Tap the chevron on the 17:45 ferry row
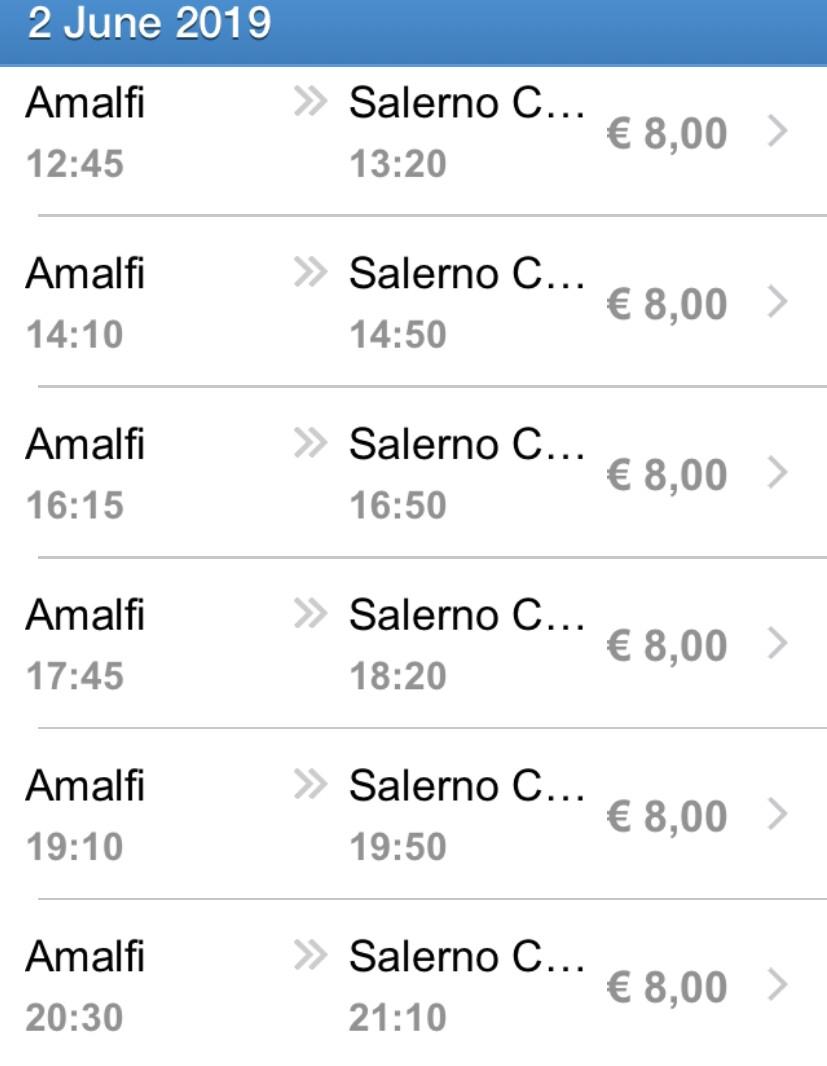The width and height of the screenshot is (827, 1066). pos(778,644)
